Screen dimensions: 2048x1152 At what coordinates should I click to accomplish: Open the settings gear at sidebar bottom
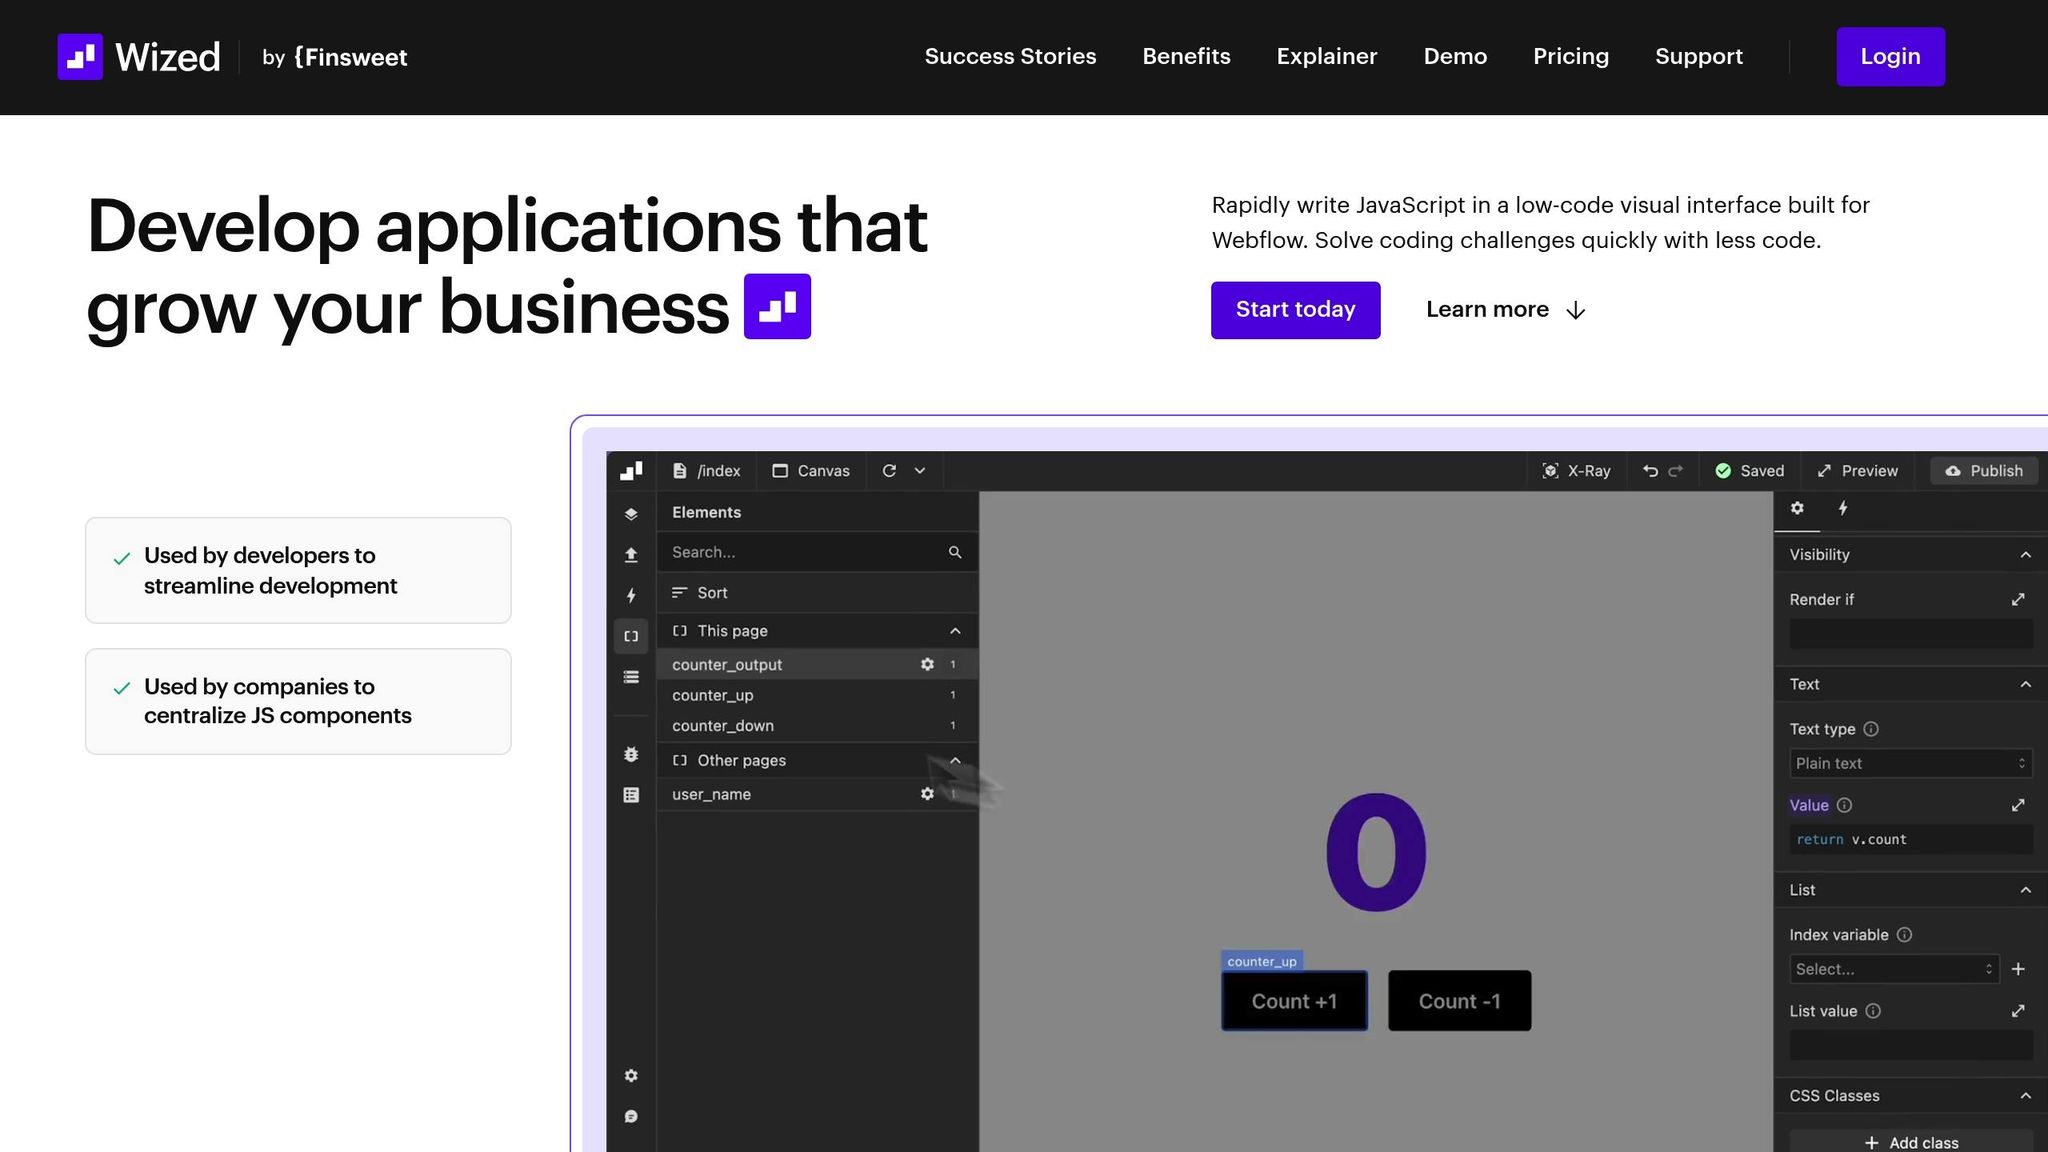631,1076
